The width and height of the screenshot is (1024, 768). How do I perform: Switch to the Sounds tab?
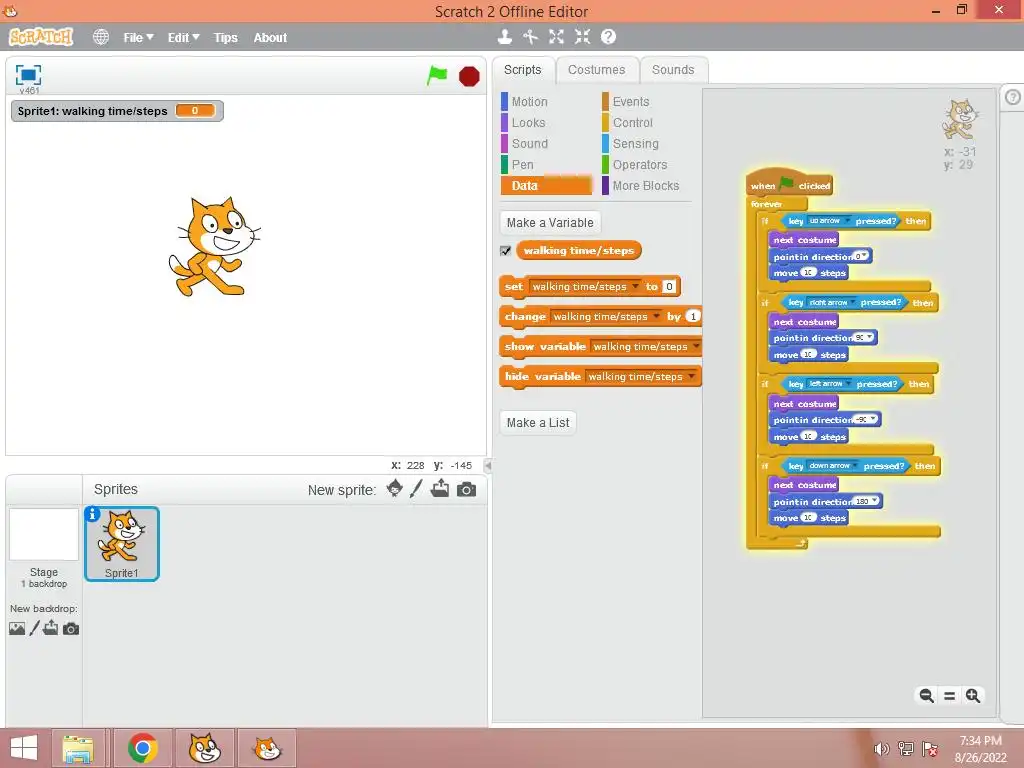click(x=673, y=70)
